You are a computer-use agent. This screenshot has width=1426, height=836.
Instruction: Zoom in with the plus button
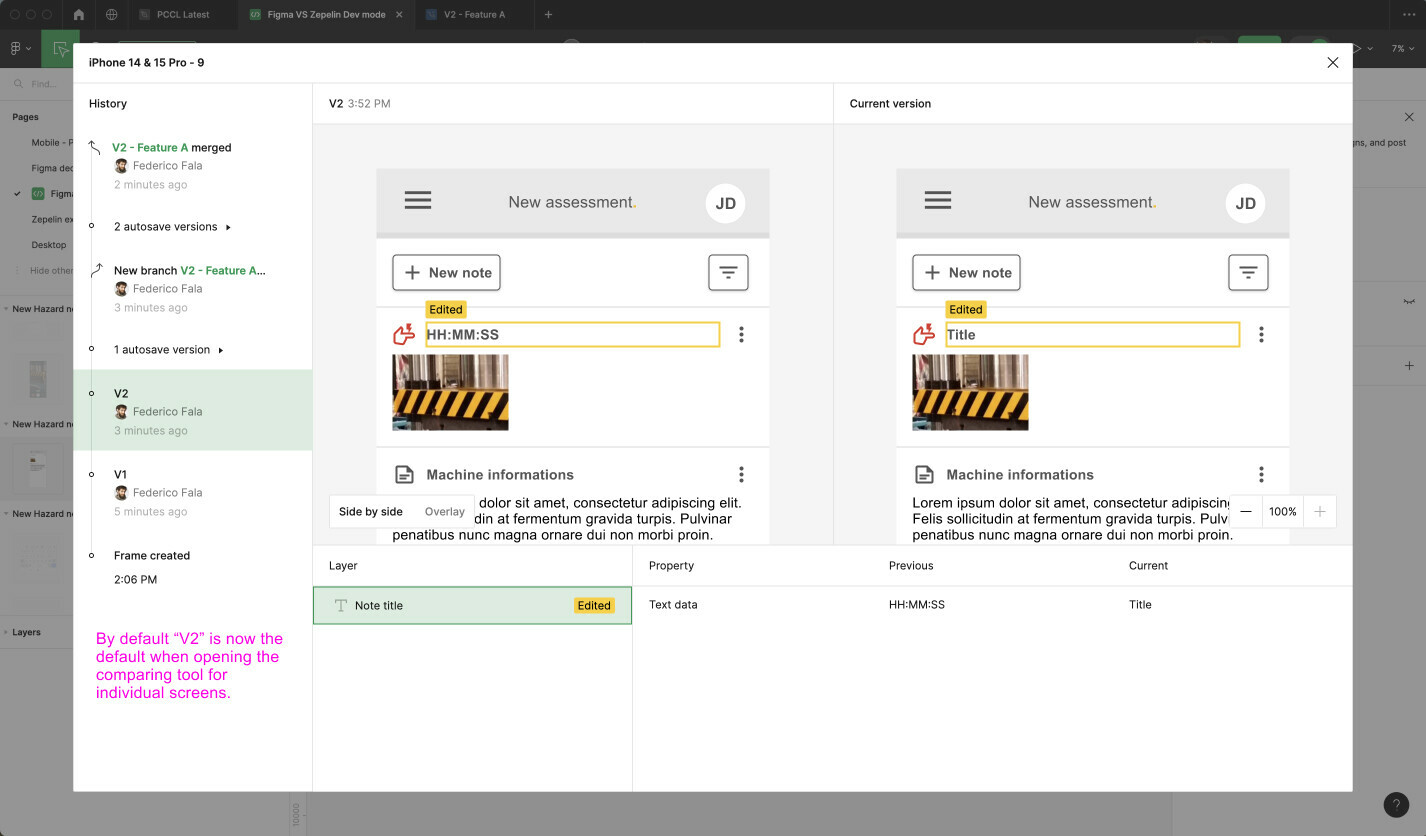tap(1320, 511)
